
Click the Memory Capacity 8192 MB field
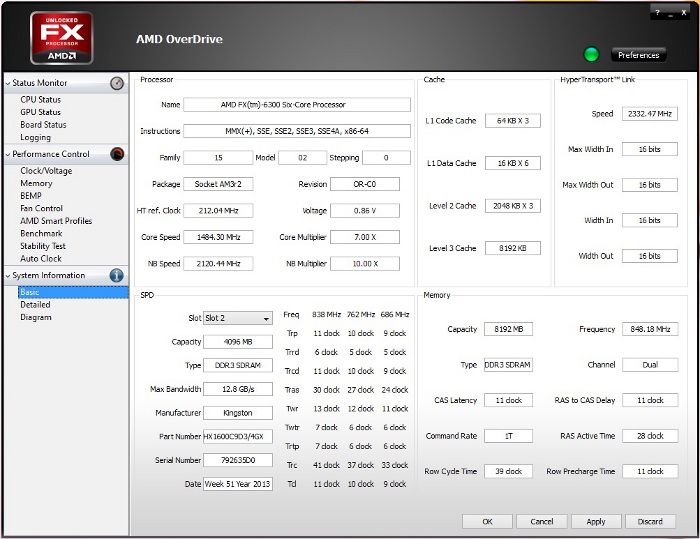pyautogui.click(x=508, y=329)
